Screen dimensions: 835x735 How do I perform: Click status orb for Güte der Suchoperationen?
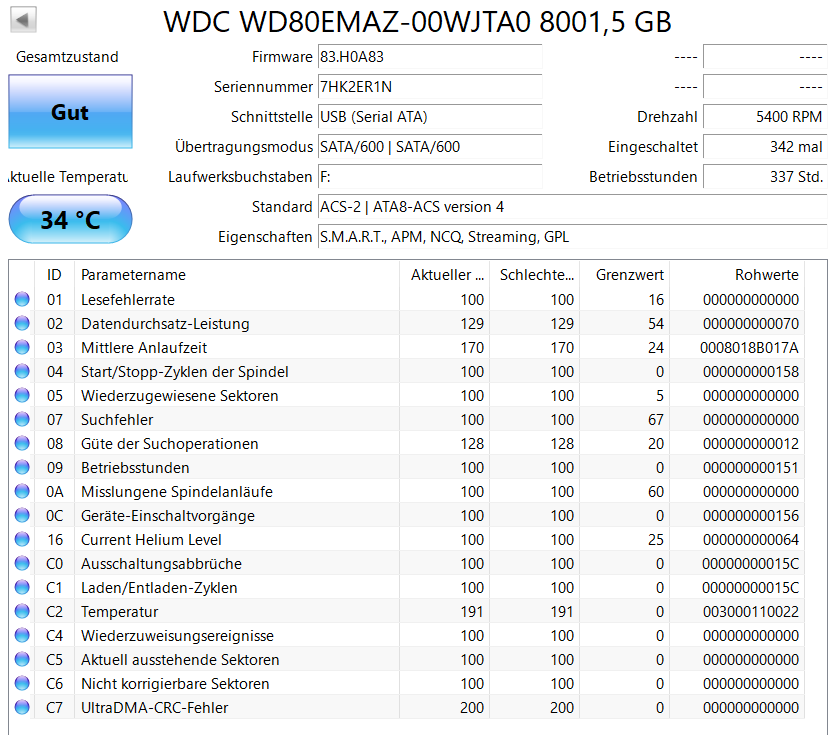pos(22,443)
